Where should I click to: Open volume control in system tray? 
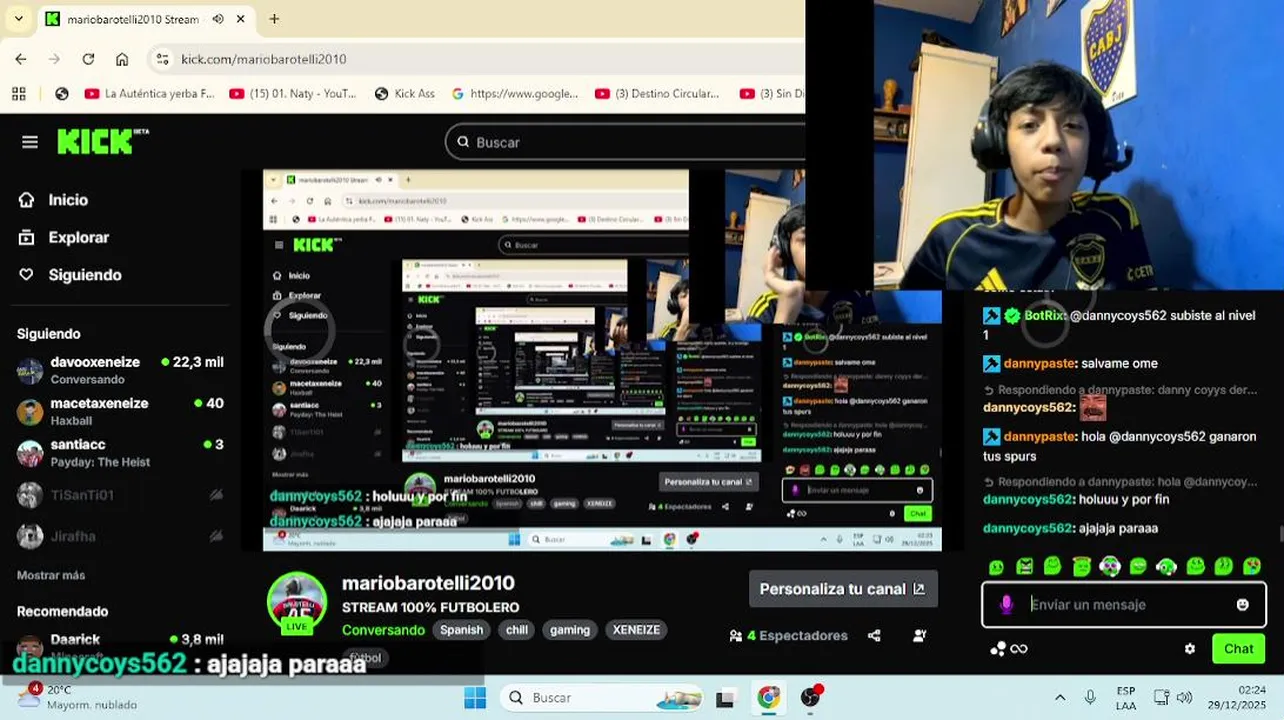[1184, 697]
